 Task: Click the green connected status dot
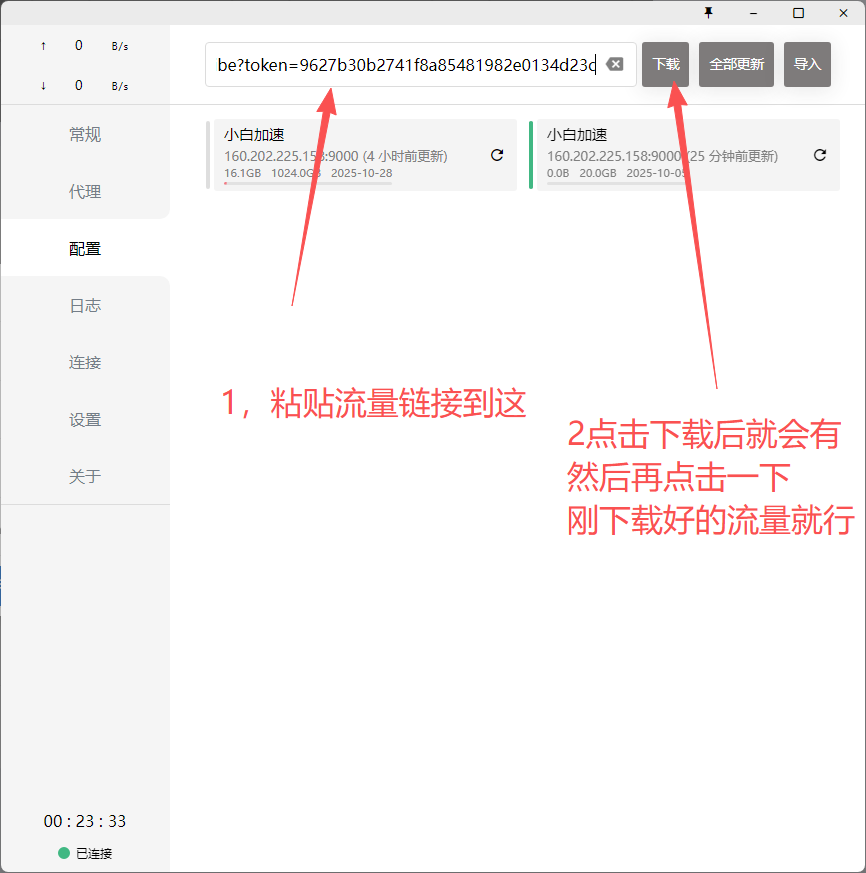64,853
